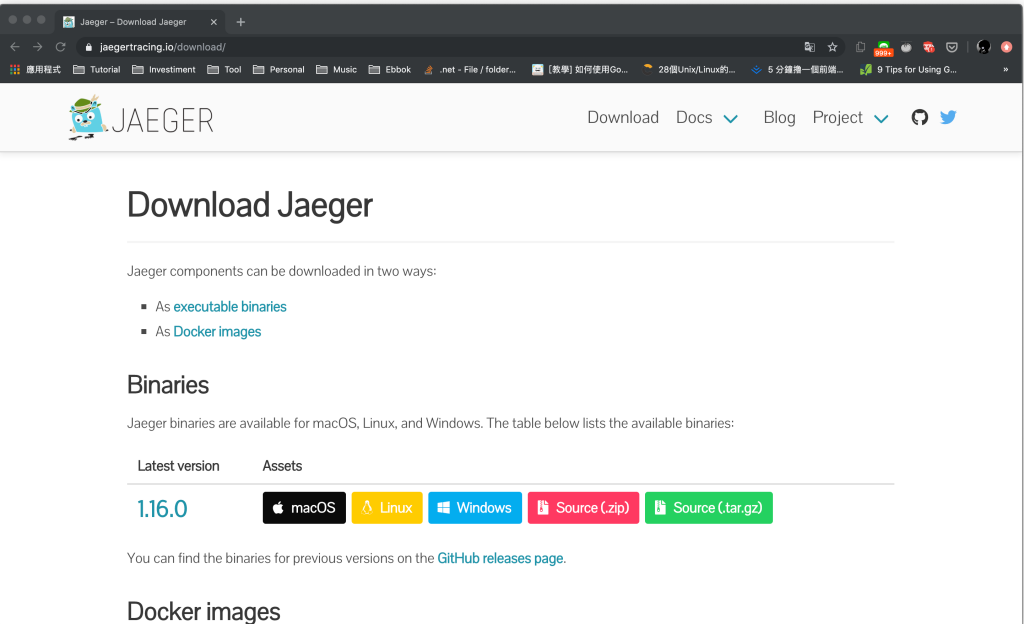Screen dimensions: 1024x624
Task: Bookmark this page with star icon
Action: pyautogui.click(x=832, y=47)
